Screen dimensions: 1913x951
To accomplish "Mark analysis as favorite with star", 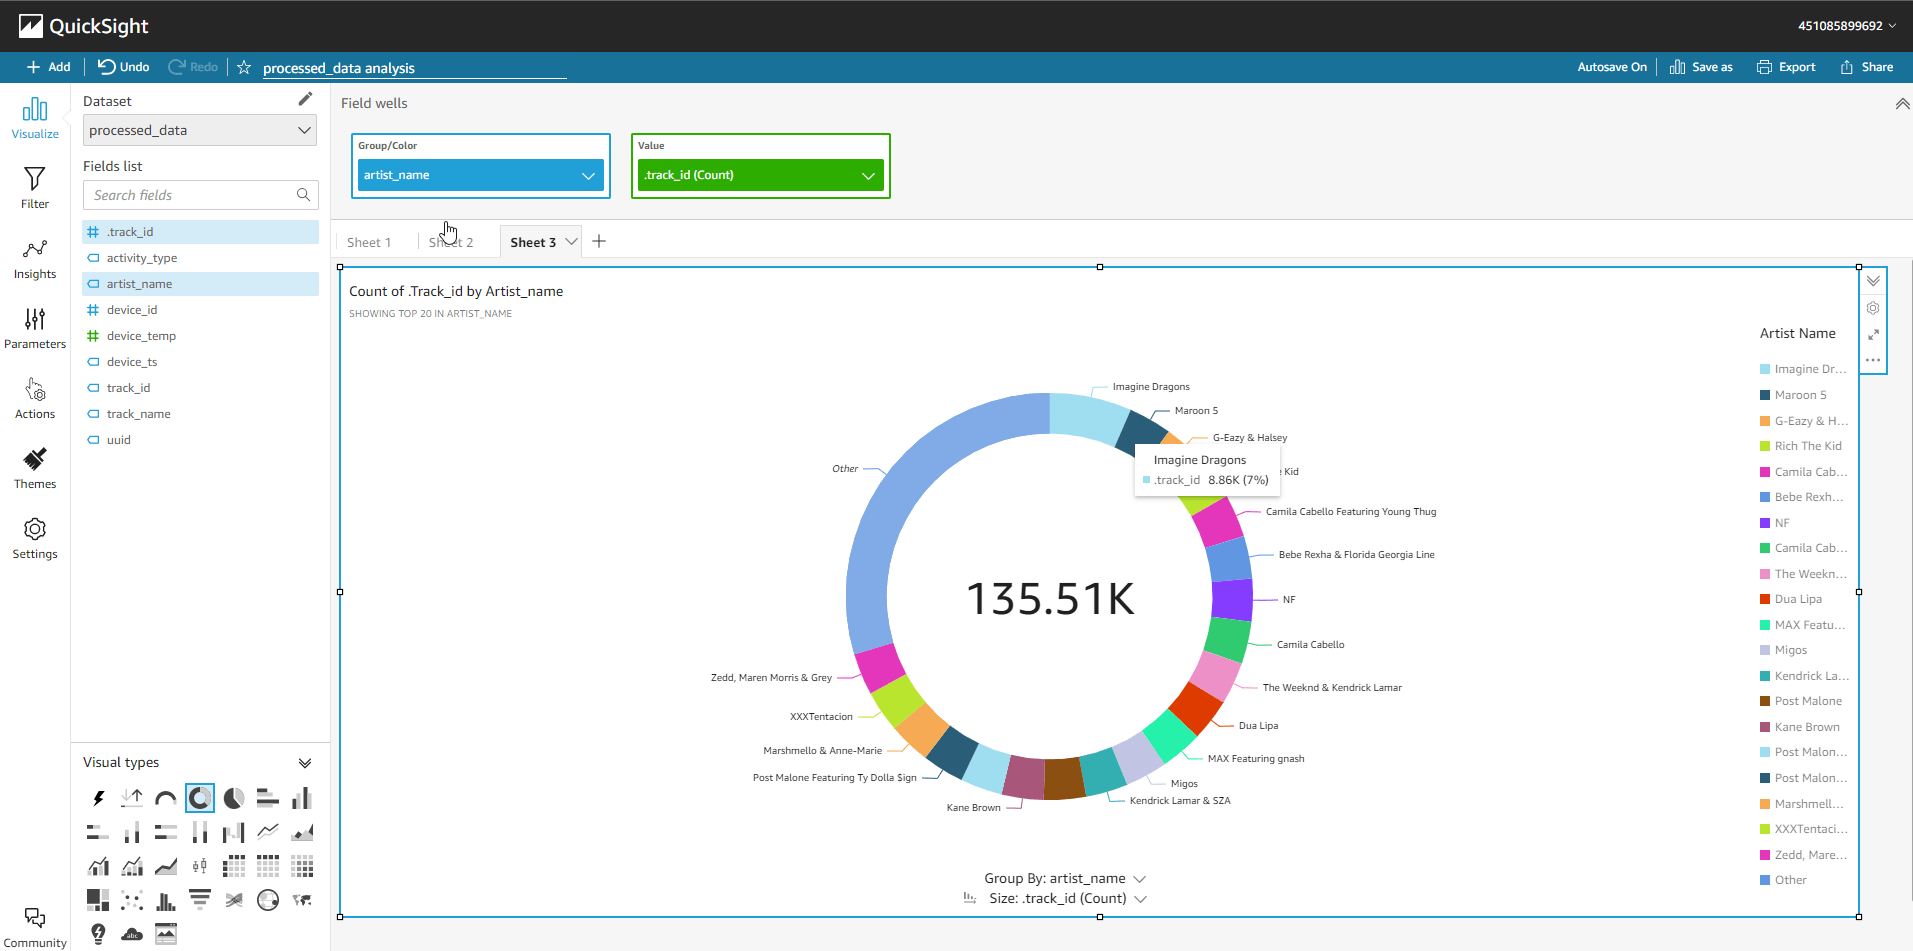I will tap(244, 67).
